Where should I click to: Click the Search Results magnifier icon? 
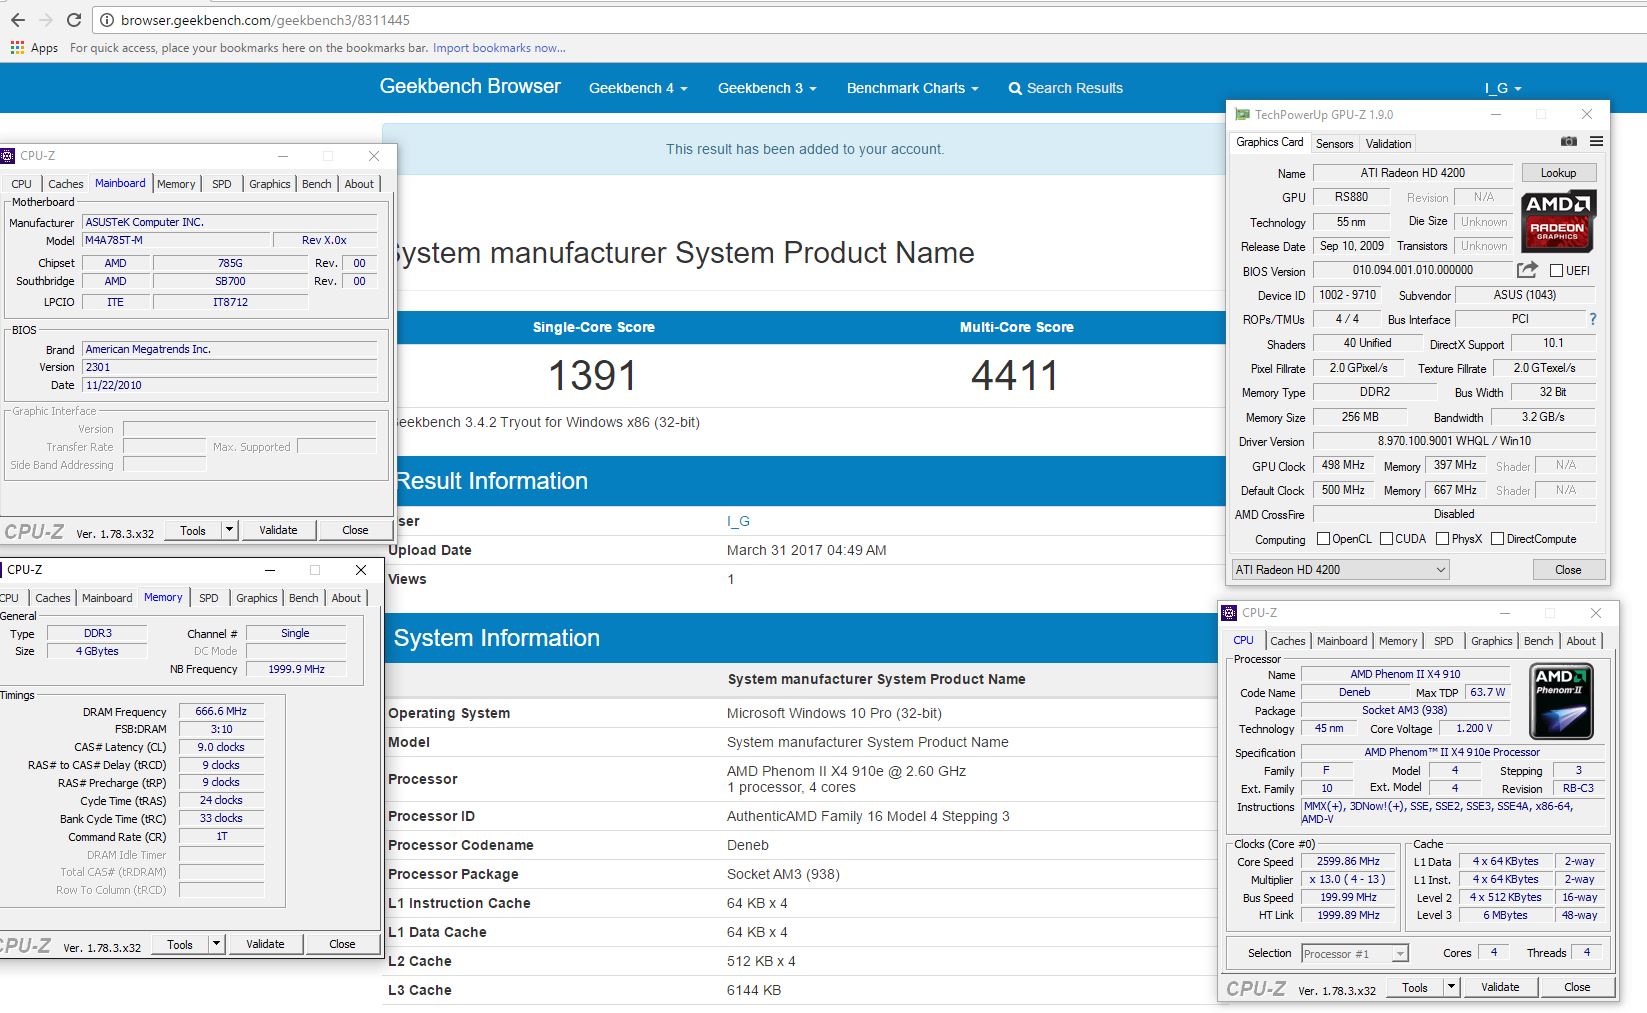tap(1015, 88)
